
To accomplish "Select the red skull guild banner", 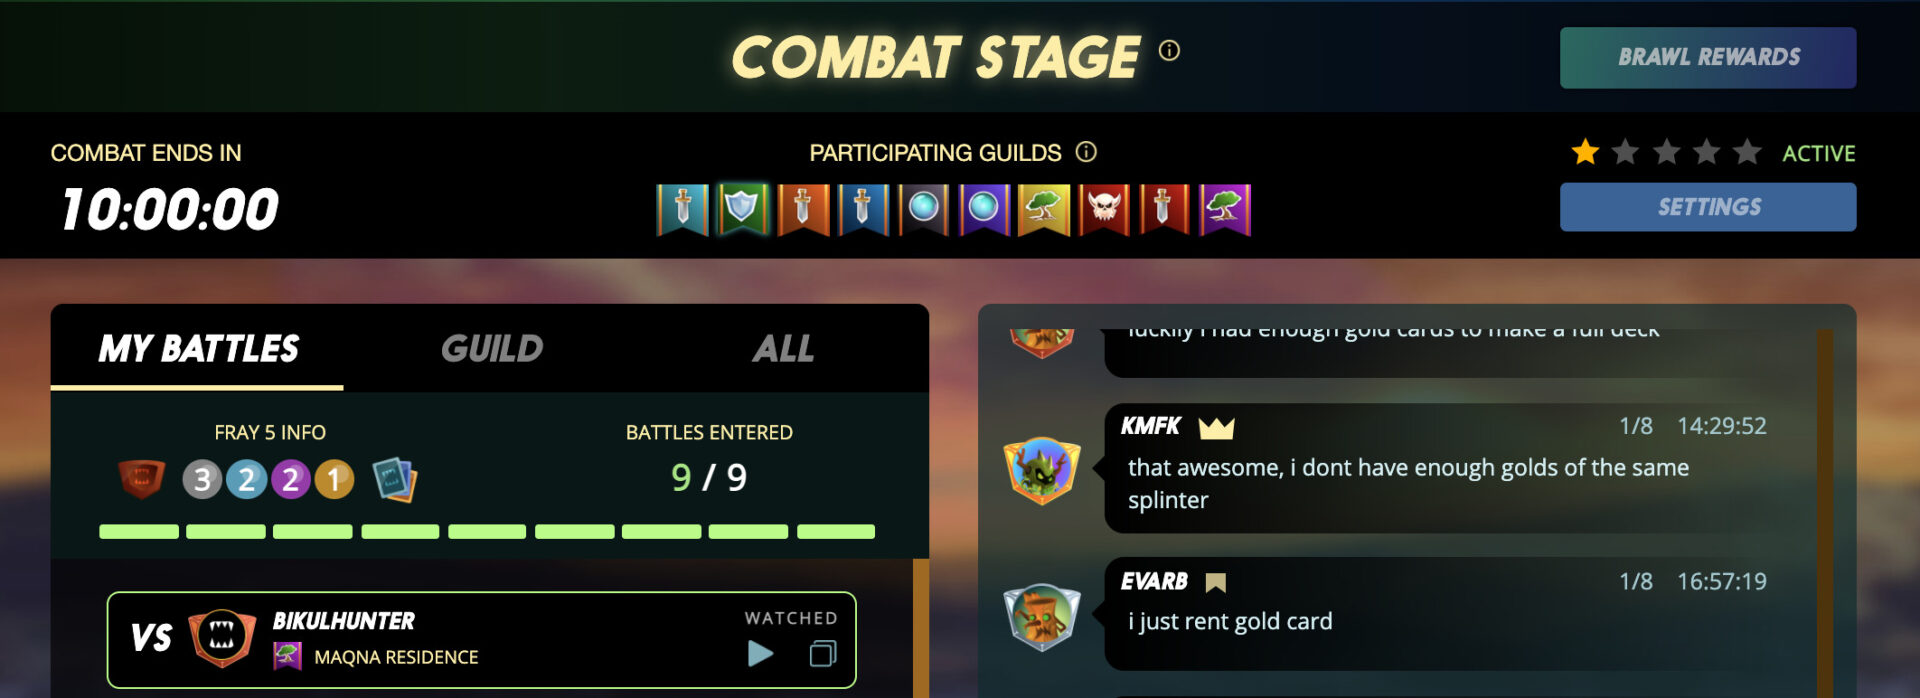I will [1104, 209].
